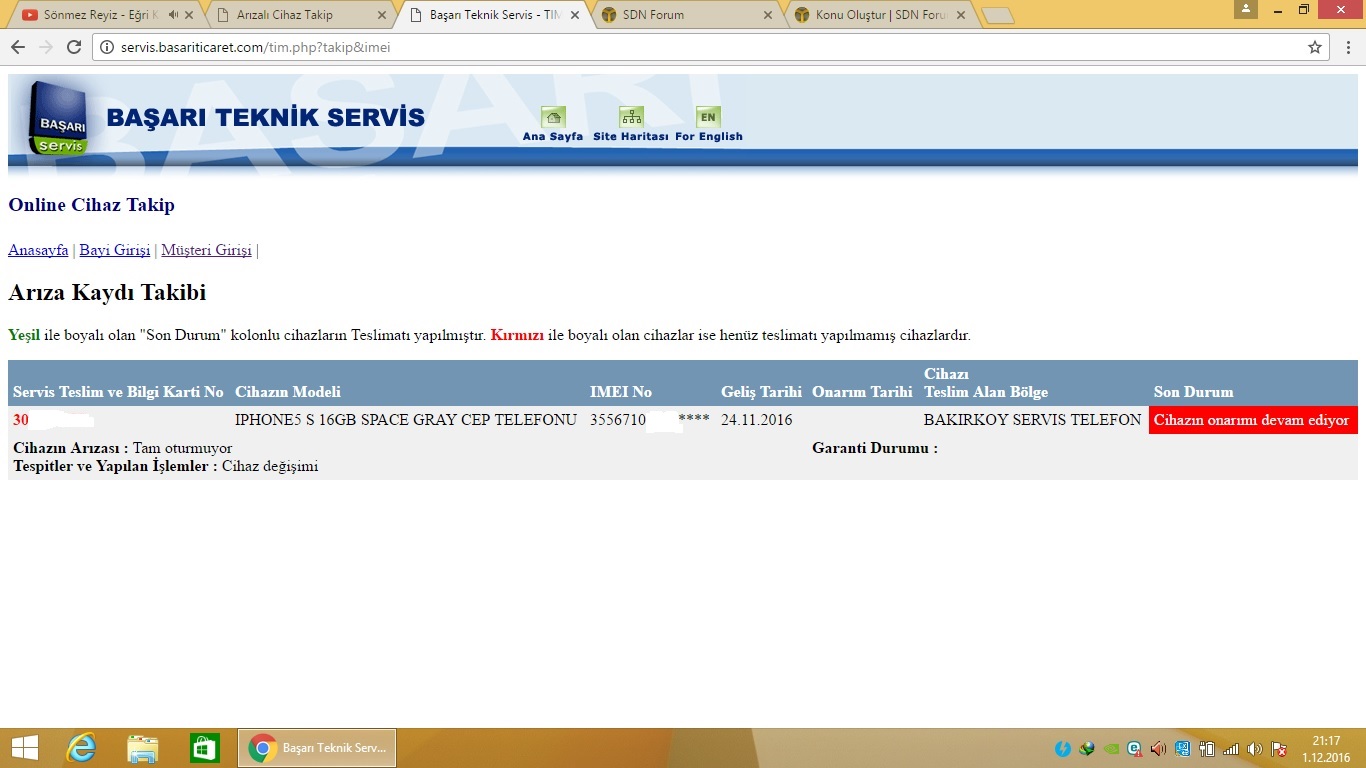The height and width of the screenshot is (768, 1366).
Task: Click the red speaker audio manager tray icon
Action: pos(1159,748)
